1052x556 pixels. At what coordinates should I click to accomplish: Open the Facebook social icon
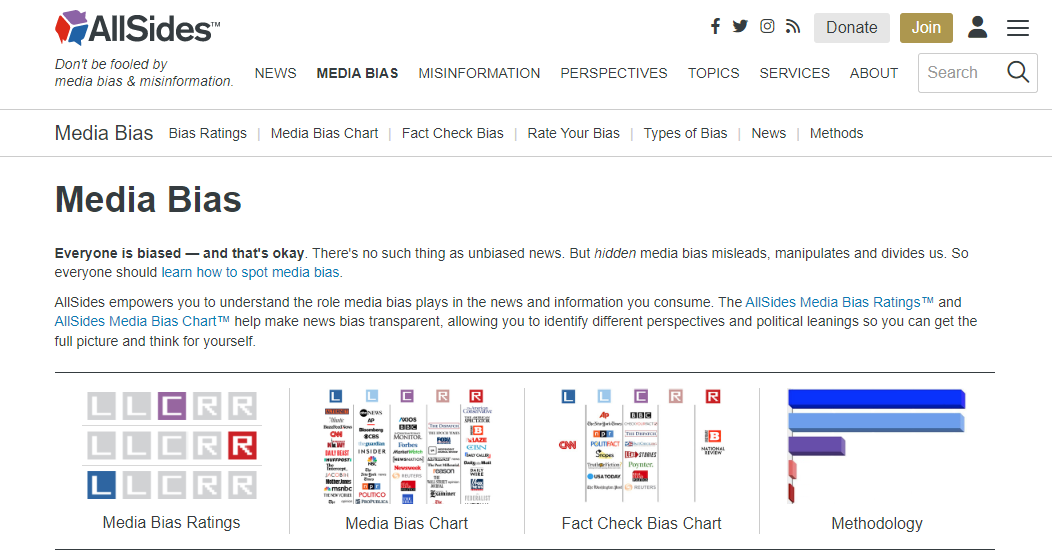715,27
